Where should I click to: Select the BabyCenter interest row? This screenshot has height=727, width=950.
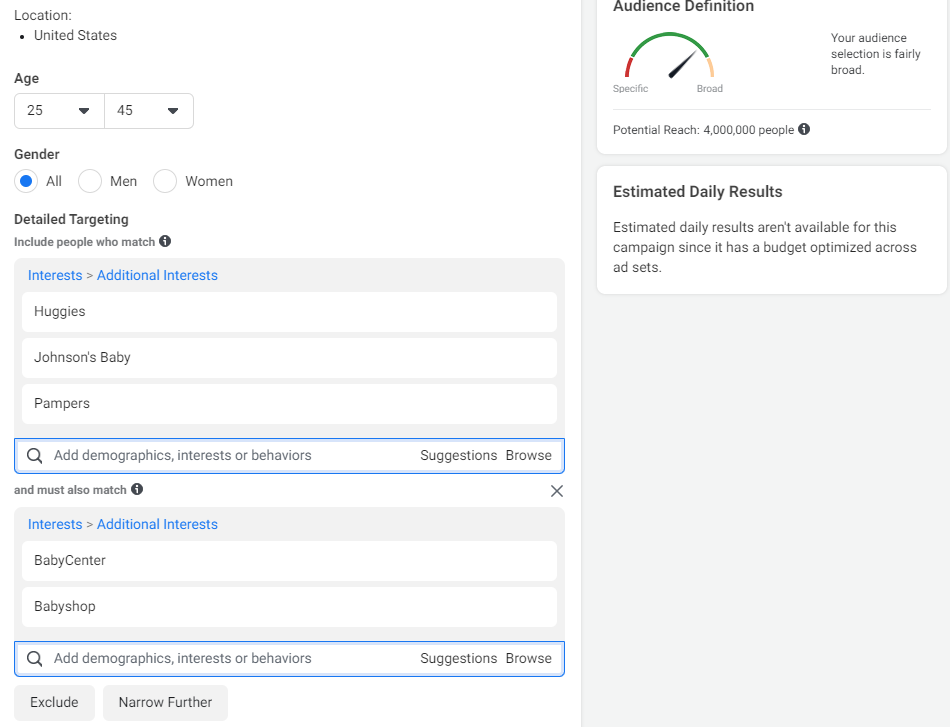[289, 560]
